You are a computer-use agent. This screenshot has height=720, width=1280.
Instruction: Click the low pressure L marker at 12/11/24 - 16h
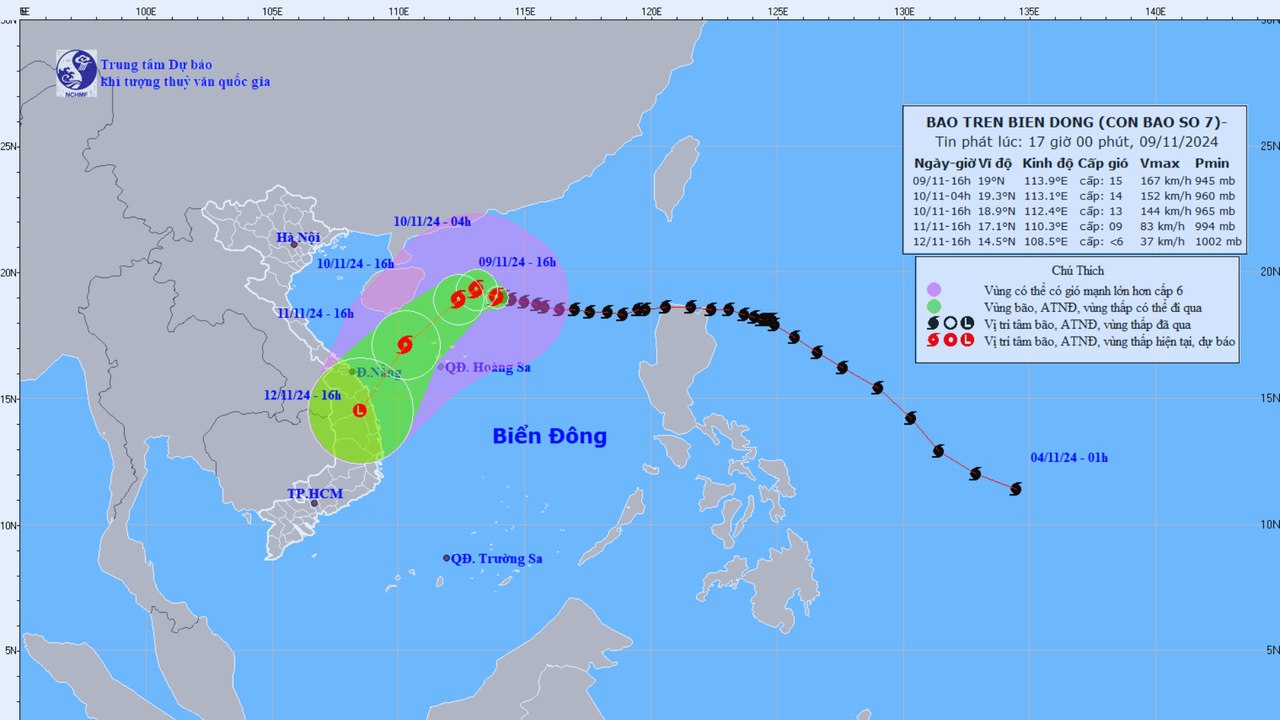pyautogui.click(x=360, y=410)
